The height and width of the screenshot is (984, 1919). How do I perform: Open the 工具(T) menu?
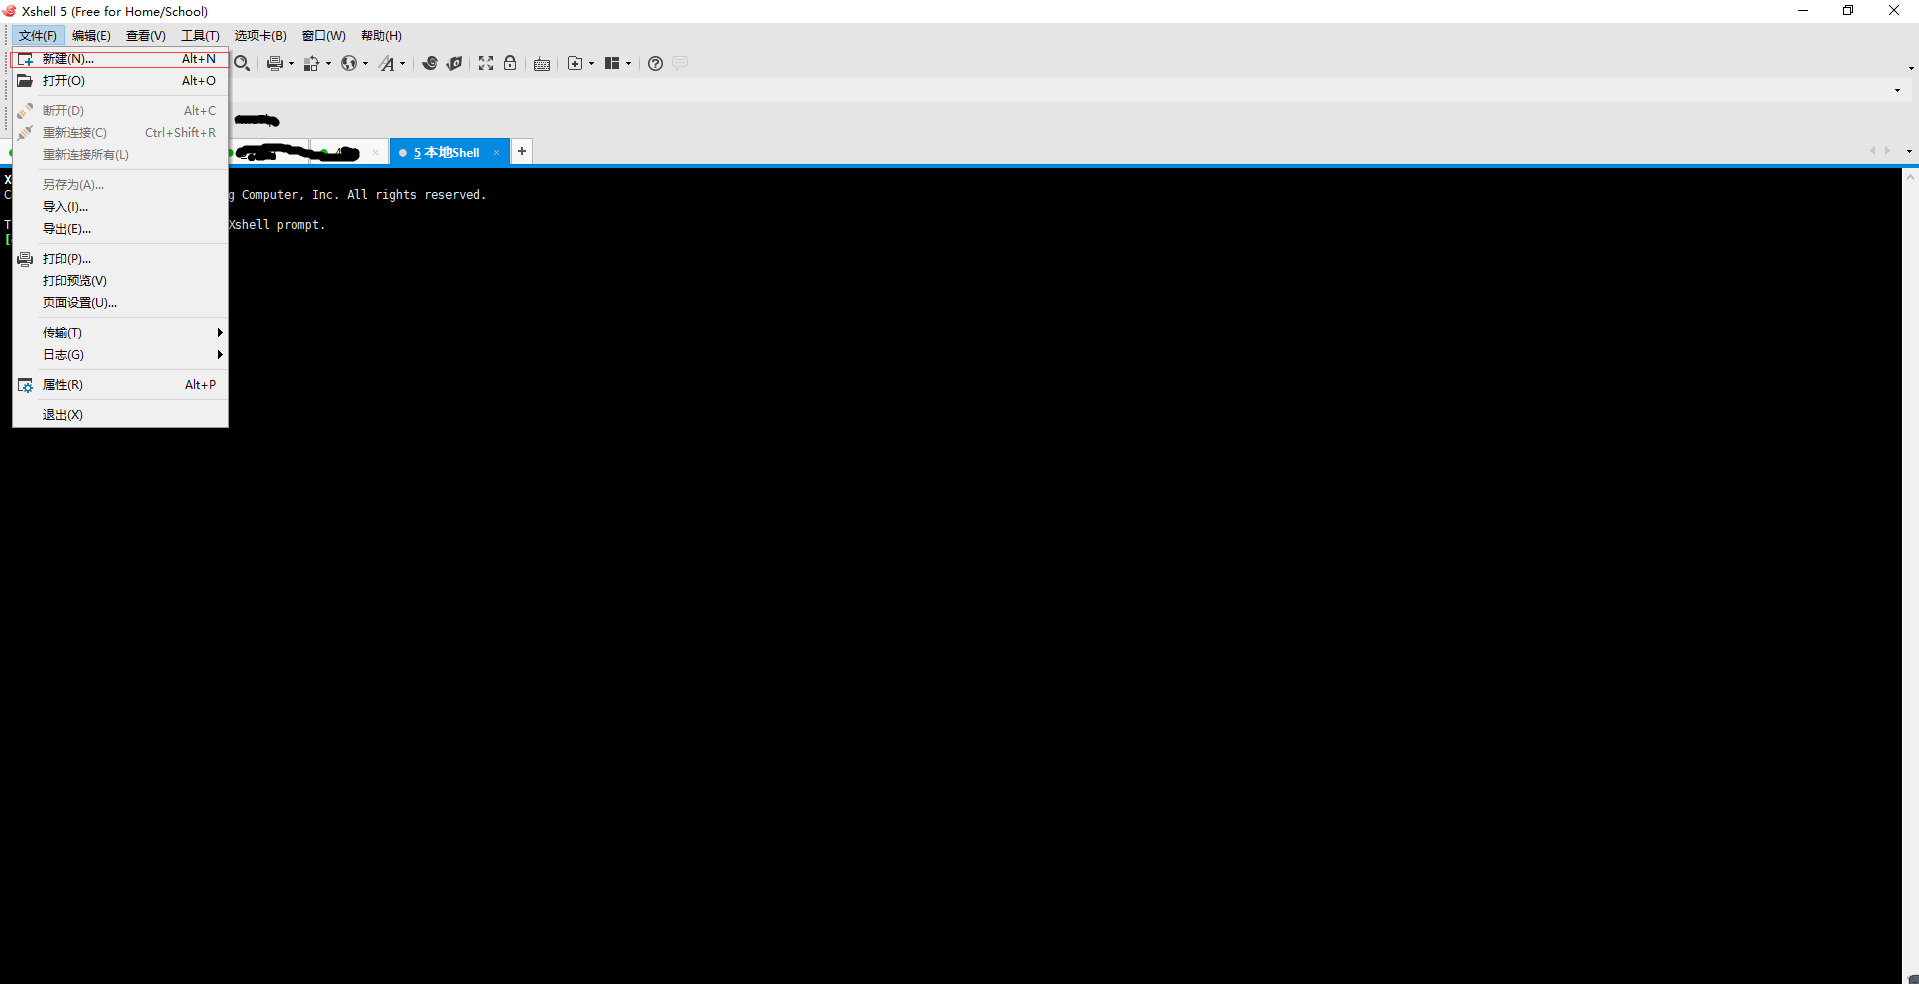click(x=200, y=36)
